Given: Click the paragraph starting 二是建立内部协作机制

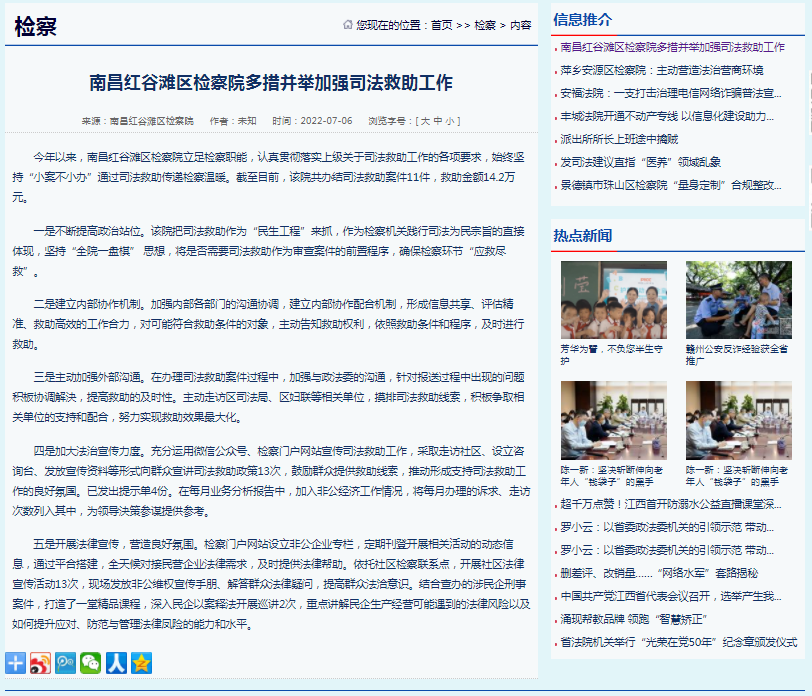Looking at the screenshot, I should (269, 324).
